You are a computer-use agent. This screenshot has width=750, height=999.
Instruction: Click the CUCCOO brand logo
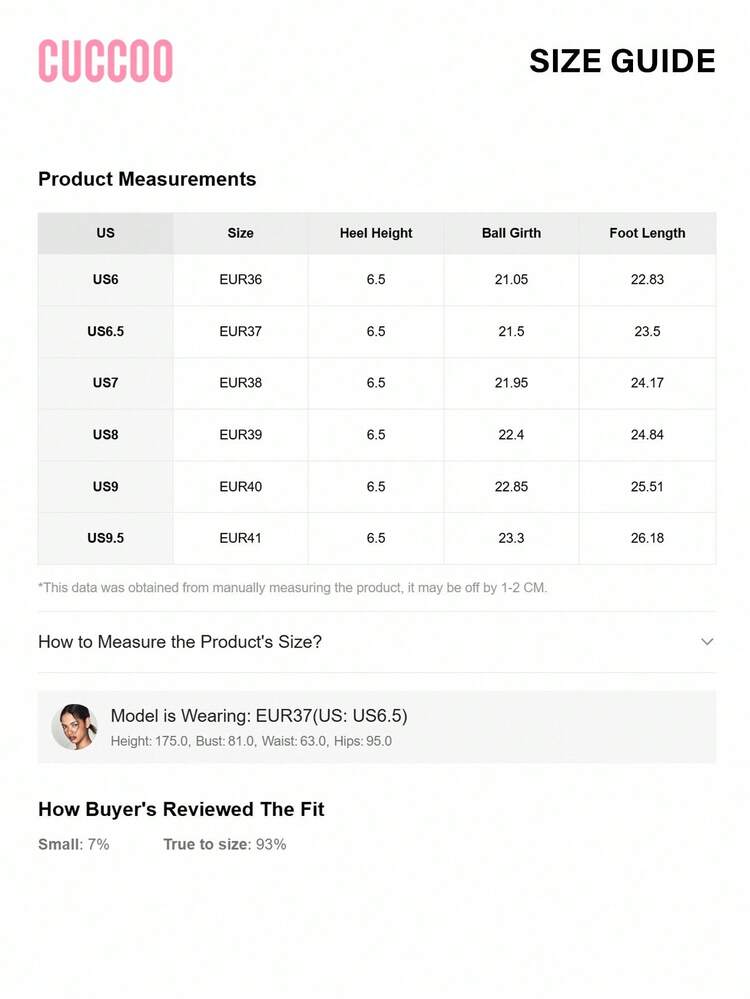105,61
